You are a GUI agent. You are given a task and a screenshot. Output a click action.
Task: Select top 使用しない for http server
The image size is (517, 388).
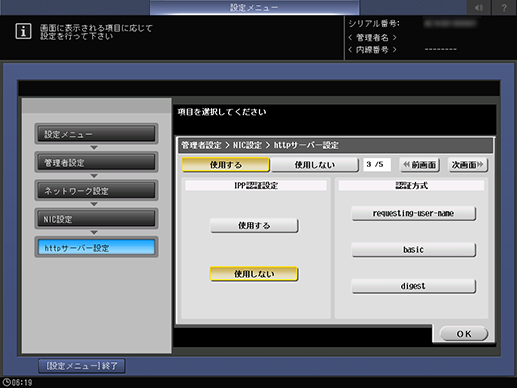click(315, 165)
